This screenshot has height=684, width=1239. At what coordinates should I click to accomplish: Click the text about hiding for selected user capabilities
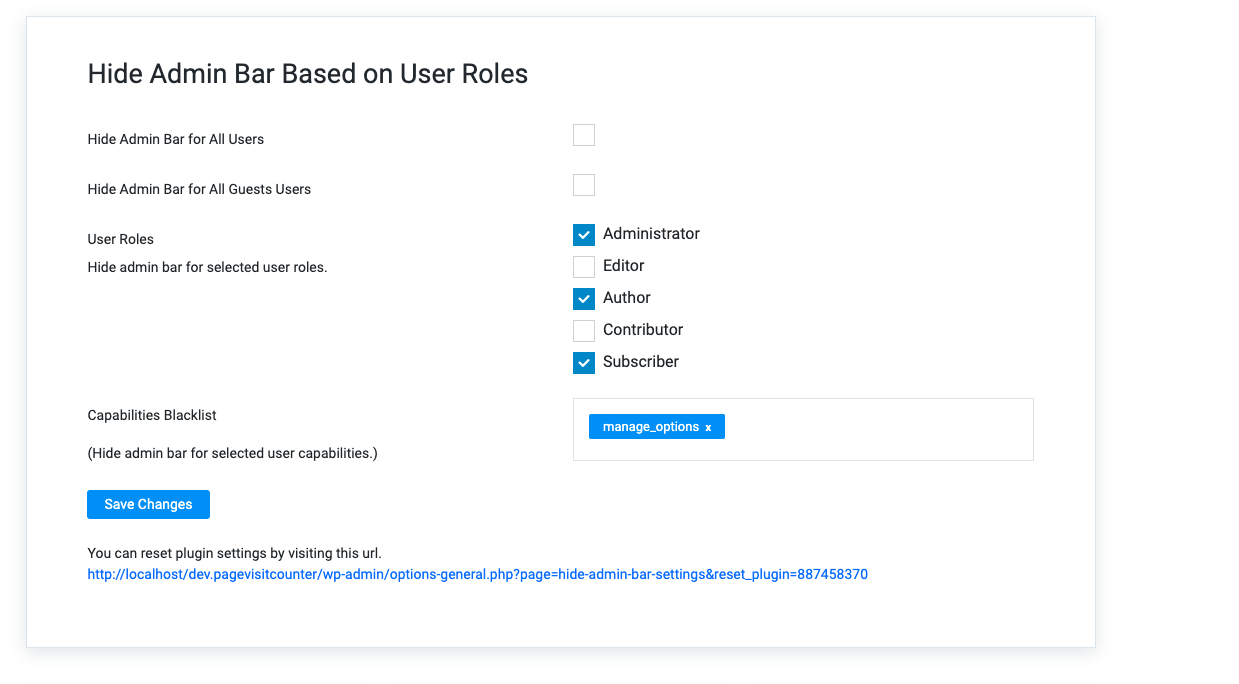[x=233, y=453]
